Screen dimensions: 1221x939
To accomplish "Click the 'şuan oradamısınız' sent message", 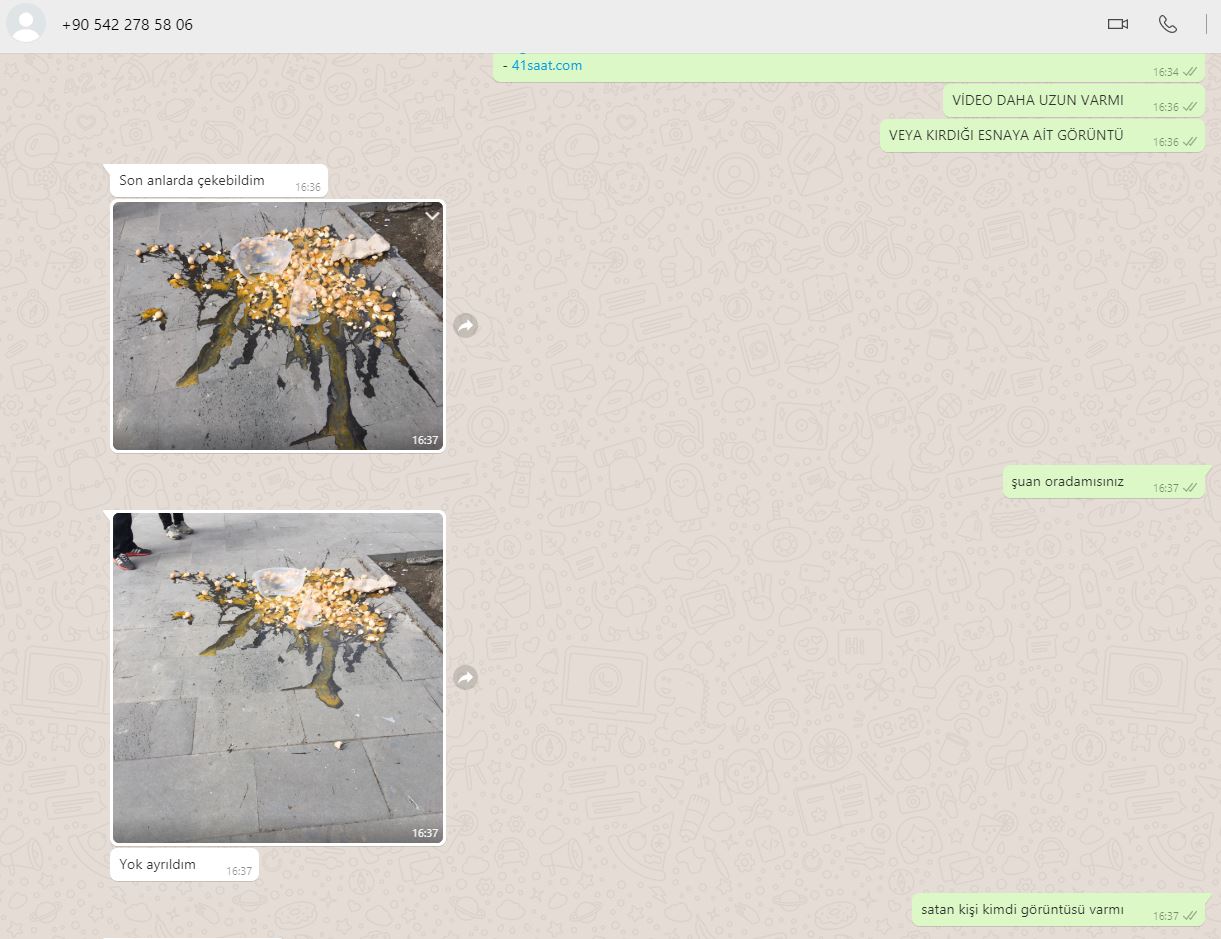I will tap(1067, 482).
